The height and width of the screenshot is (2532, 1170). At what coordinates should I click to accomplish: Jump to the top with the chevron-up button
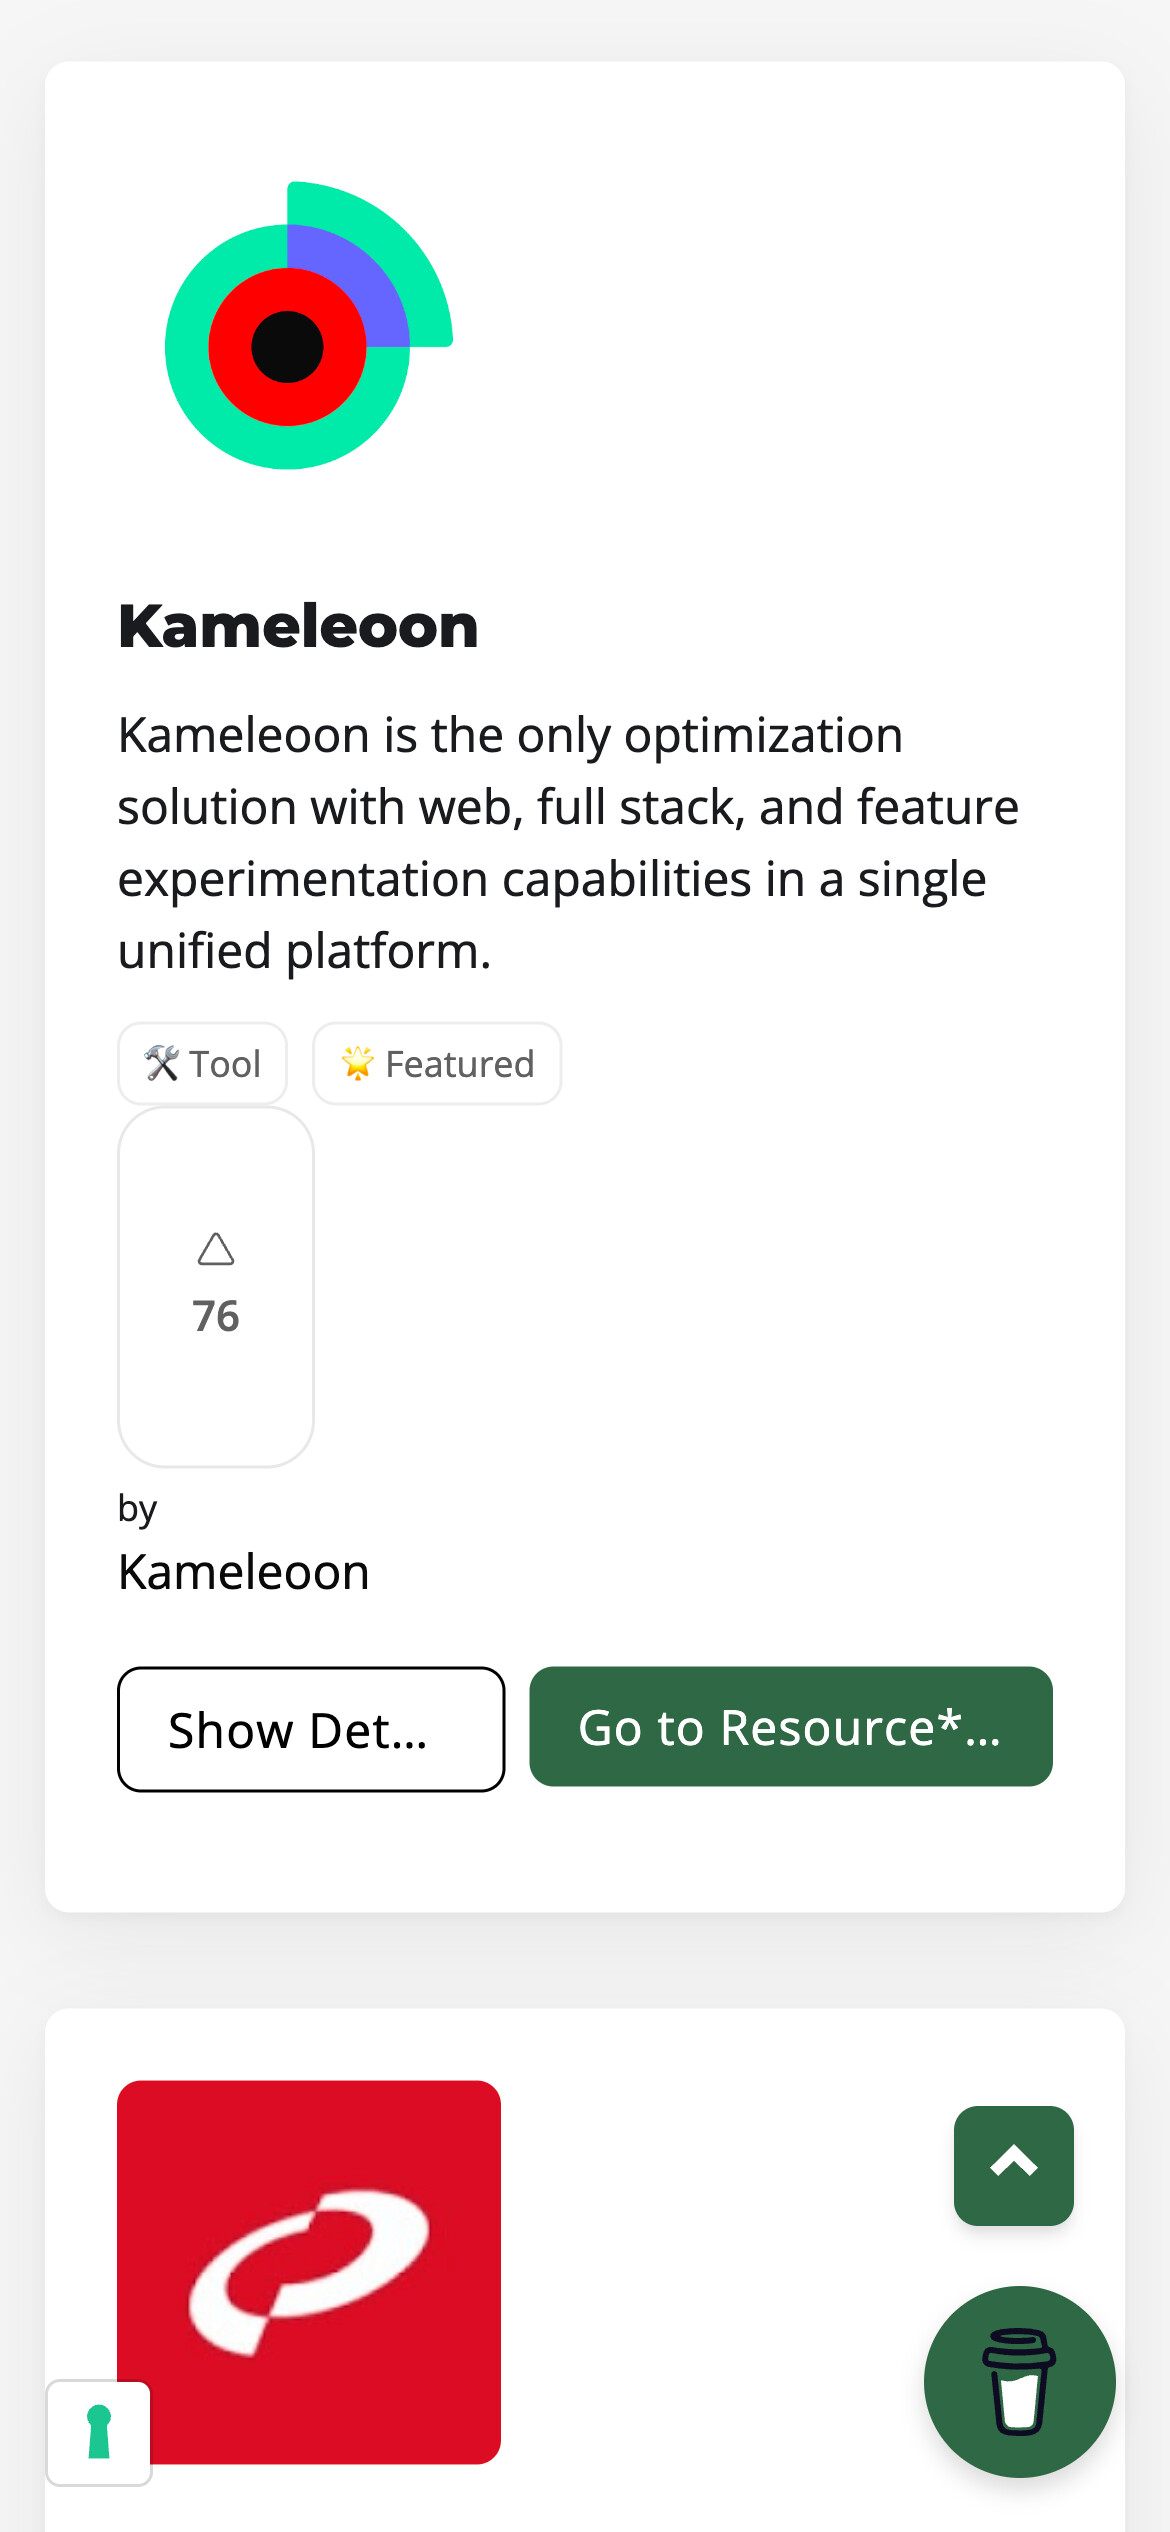point(1013,2165)
